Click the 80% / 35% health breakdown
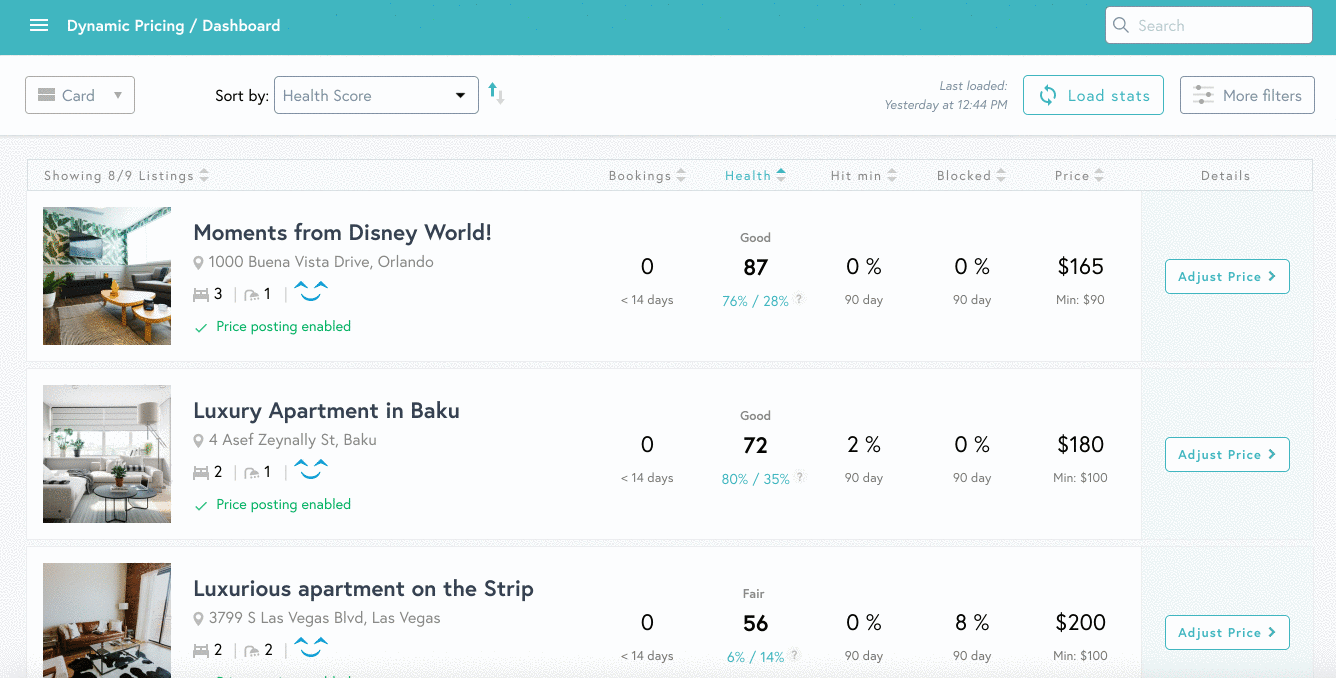 [x=755, y=478]
